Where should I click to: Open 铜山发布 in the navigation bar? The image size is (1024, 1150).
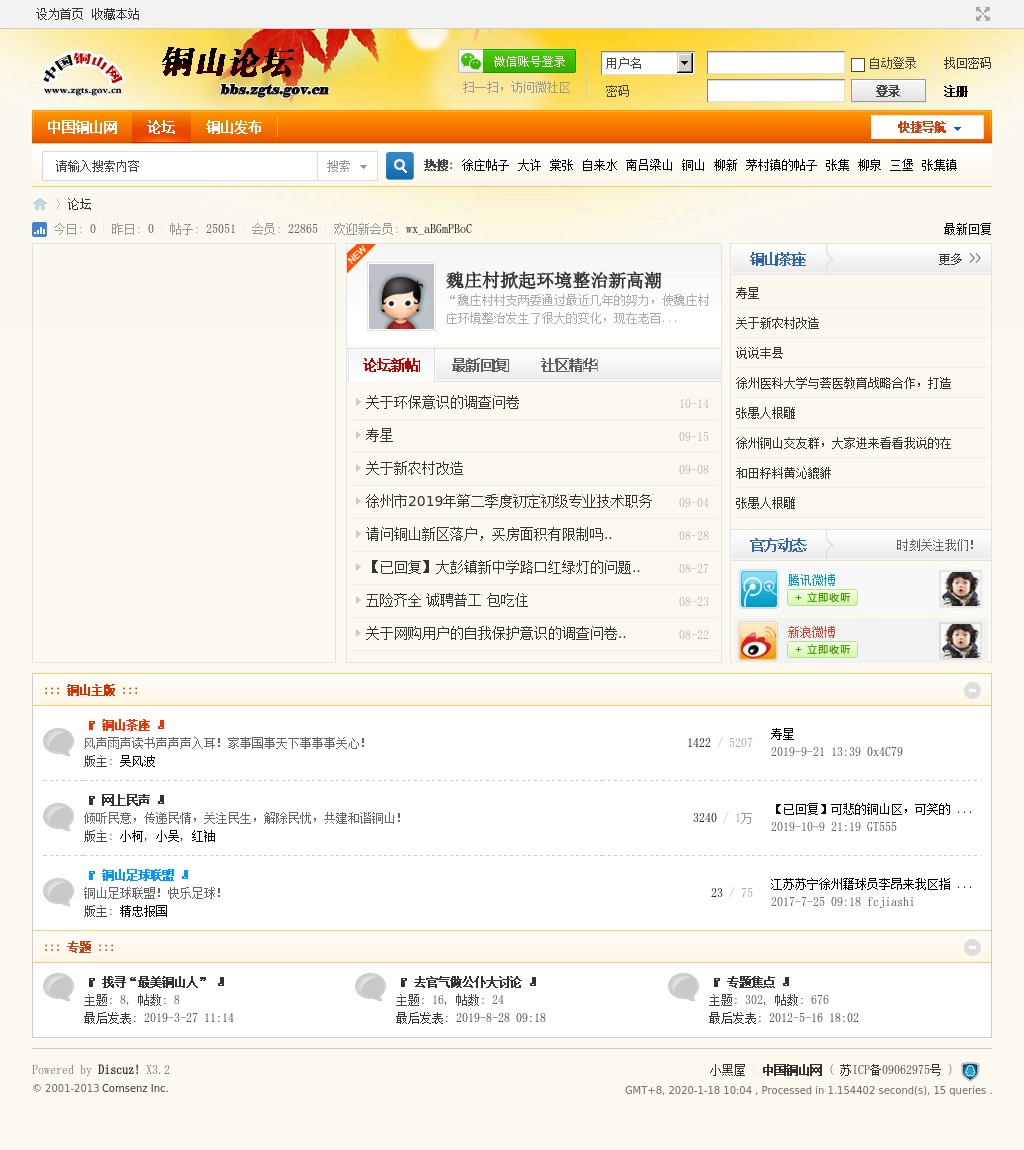pos(234,128)
